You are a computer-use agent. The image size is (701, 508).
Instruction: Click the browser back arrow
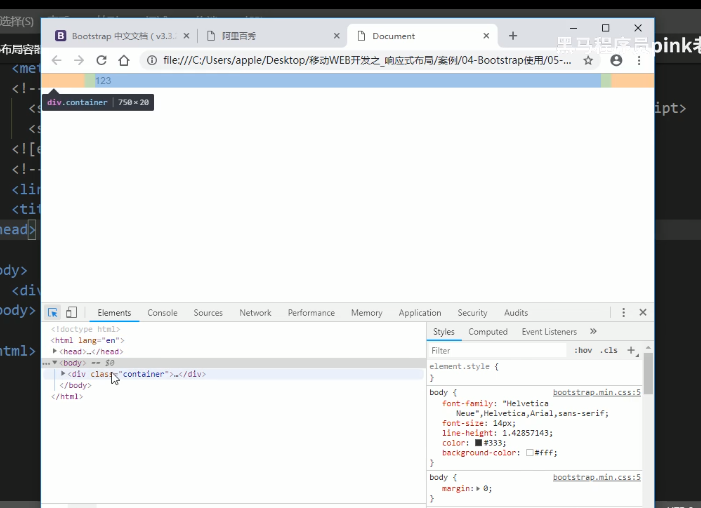(x=56, y=60)
